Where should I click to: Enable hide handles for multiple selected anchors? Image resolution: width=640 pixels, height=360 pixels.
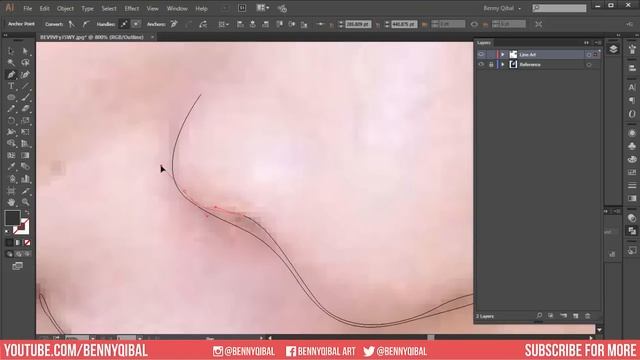[x=136, y=24]
